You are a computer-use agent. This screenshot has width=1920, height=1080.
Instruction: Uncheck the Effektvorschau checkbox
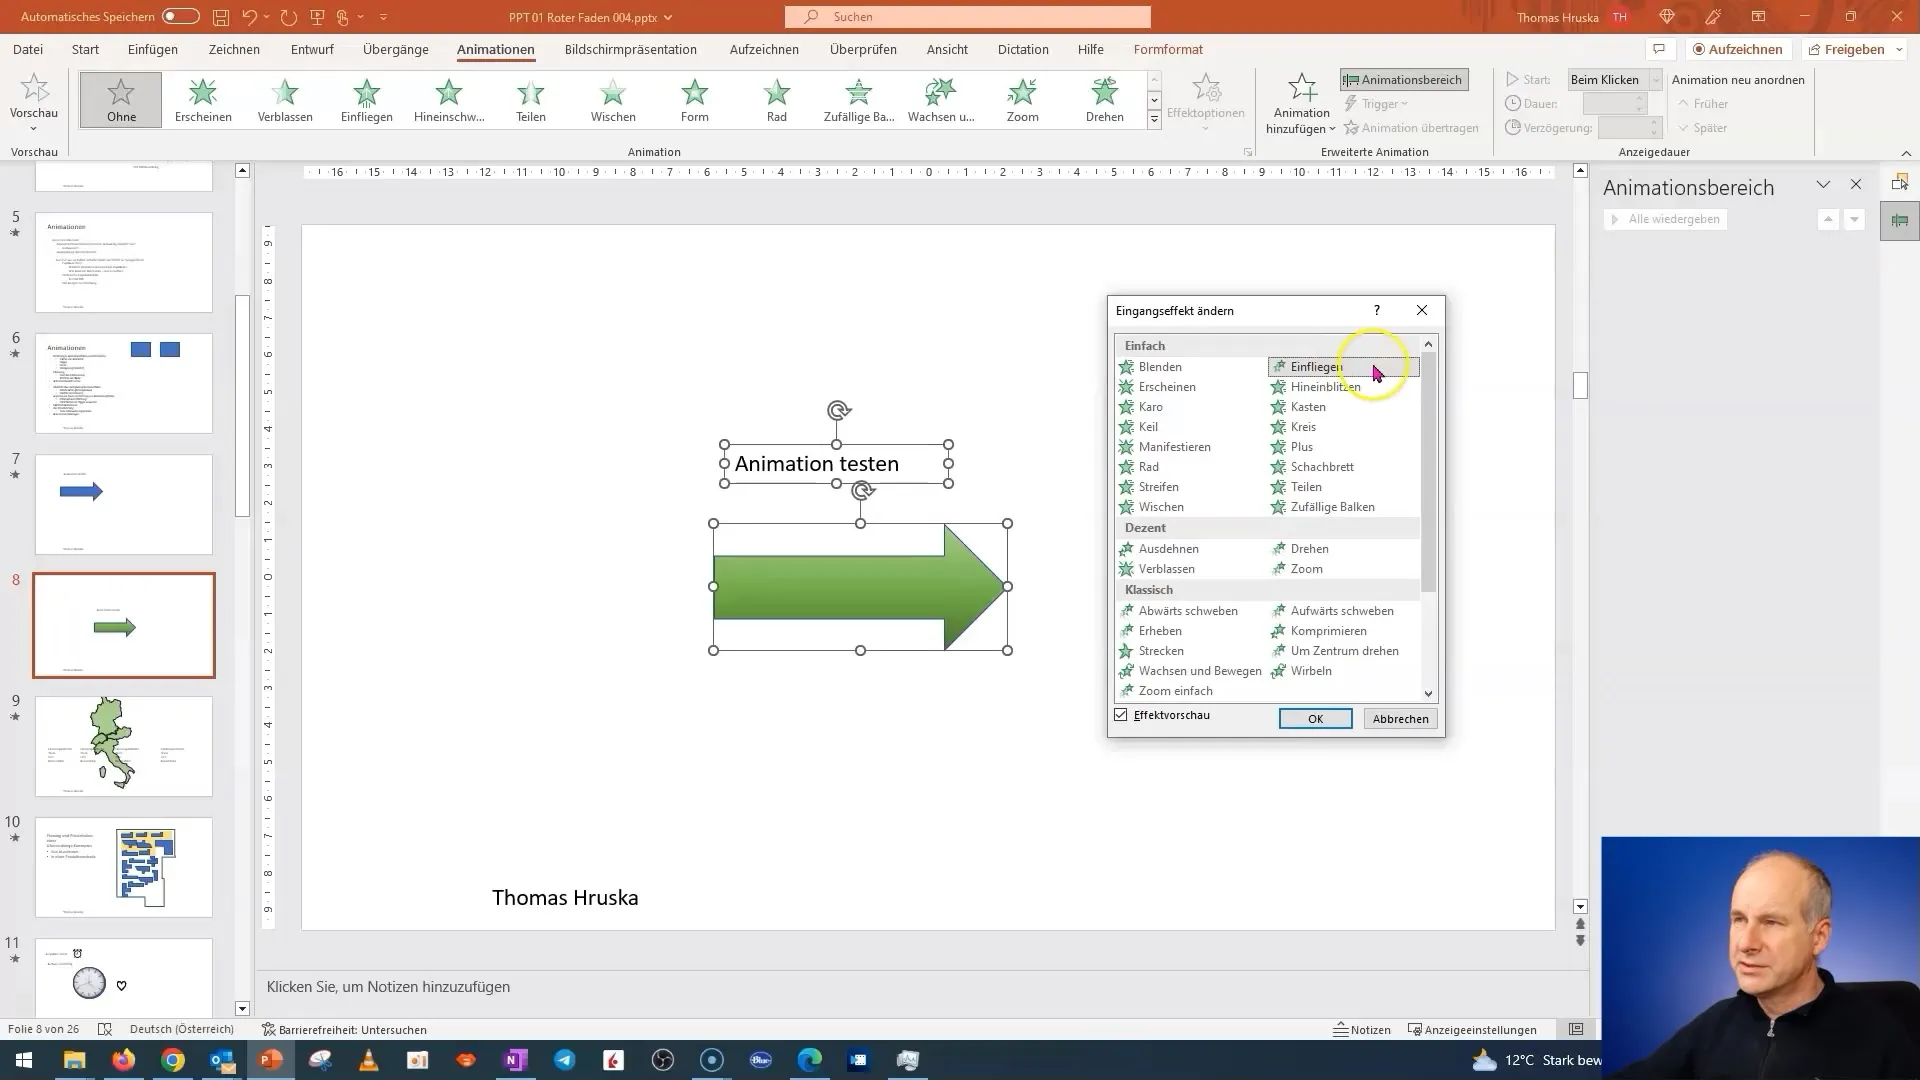[1121, 715]
